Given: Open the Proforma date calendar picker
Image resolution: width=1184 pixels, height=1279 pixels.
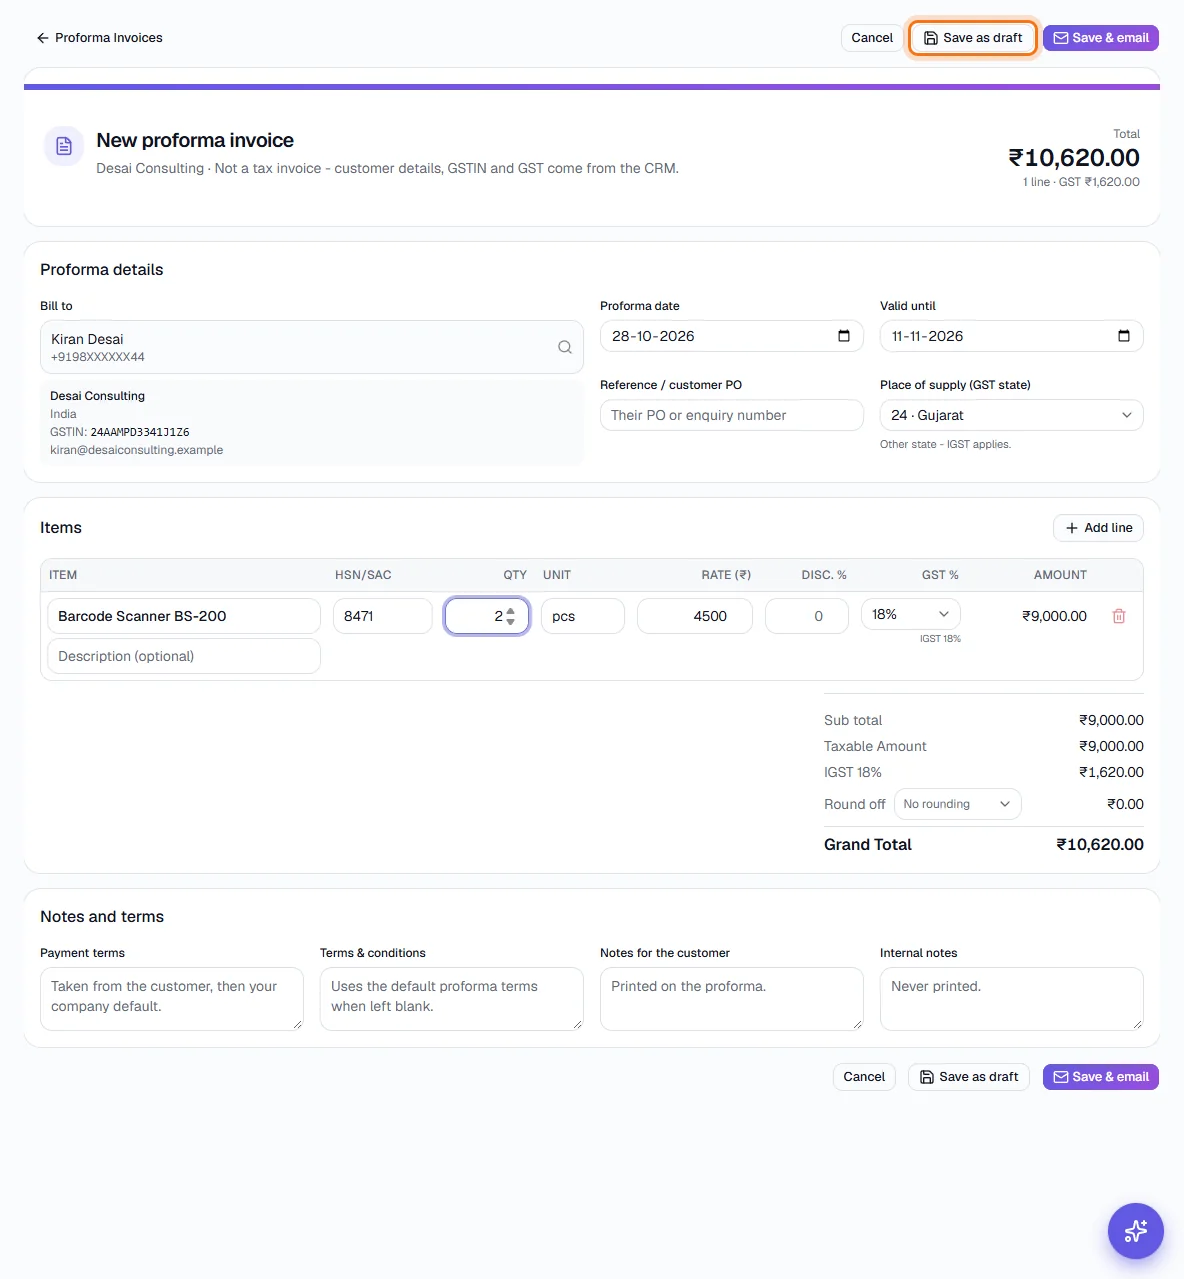Looking at the screenshot, I should tap(844, 336).
